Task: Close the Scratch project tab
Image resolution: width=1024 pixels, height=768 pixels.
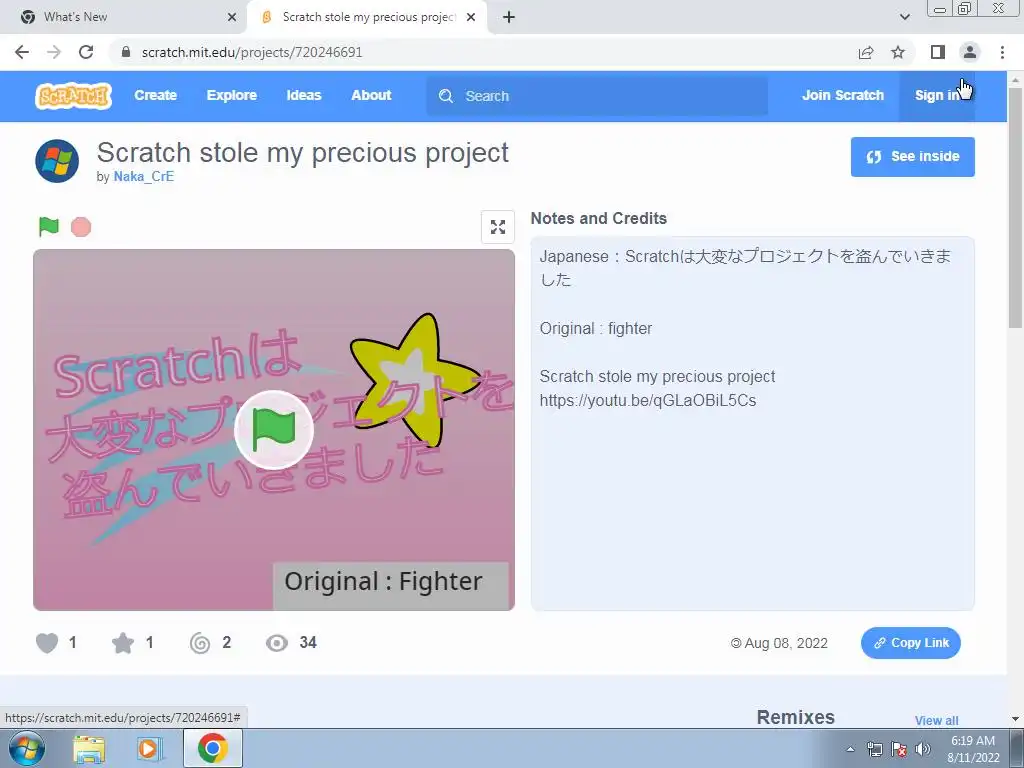Action: (471, 17)
